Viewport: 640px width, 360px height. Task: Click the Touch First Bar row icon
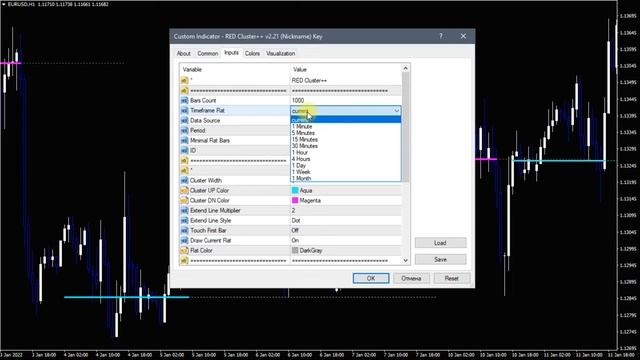184,231
